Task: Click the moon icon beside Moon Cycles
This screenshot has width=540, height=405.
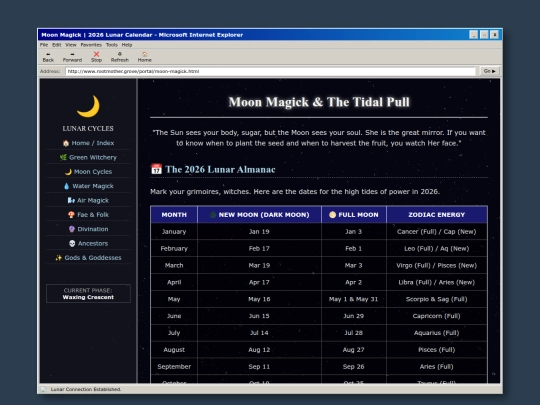Action: coord(68,172)
